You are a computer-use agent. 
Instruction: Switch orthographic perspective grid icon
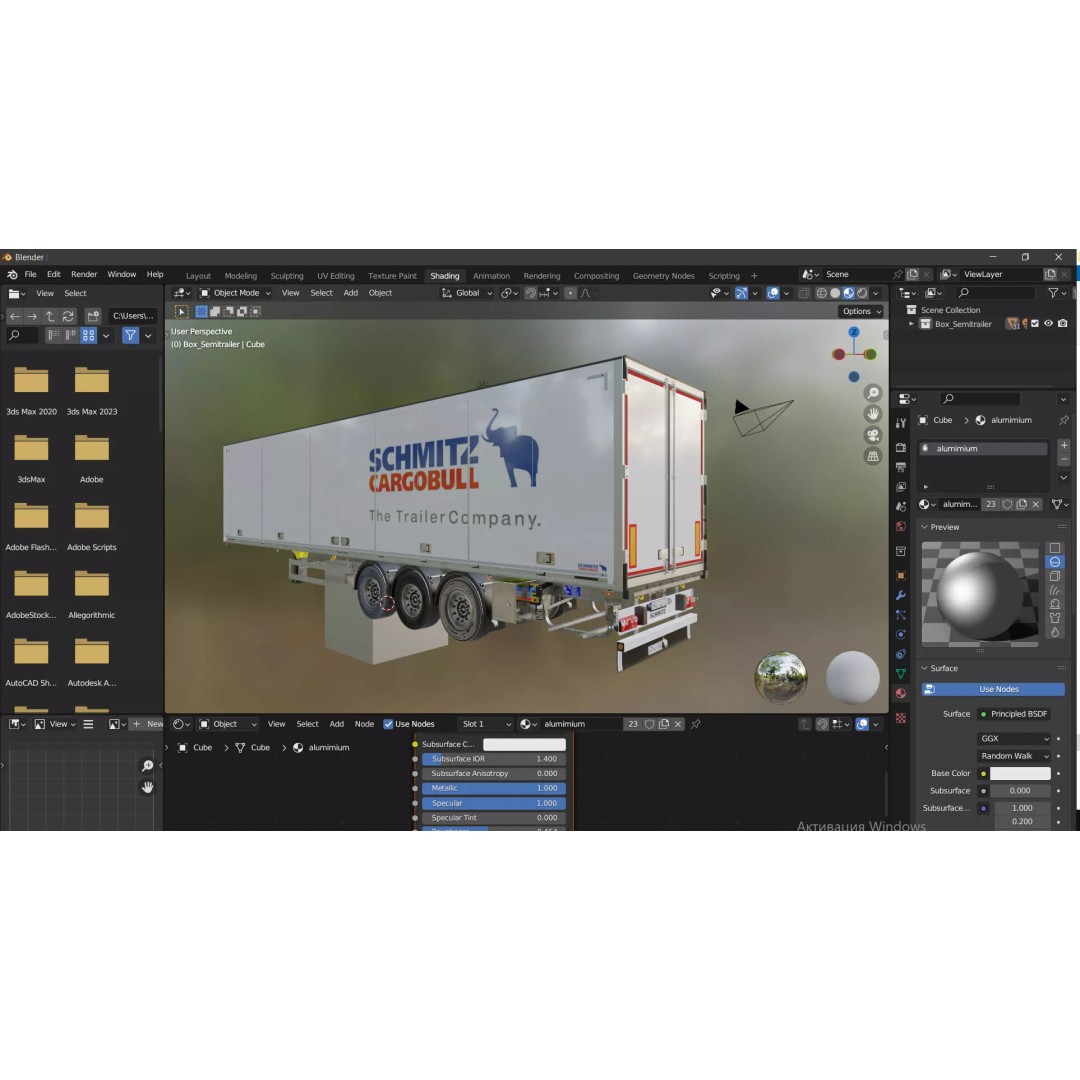pos(873,456)
